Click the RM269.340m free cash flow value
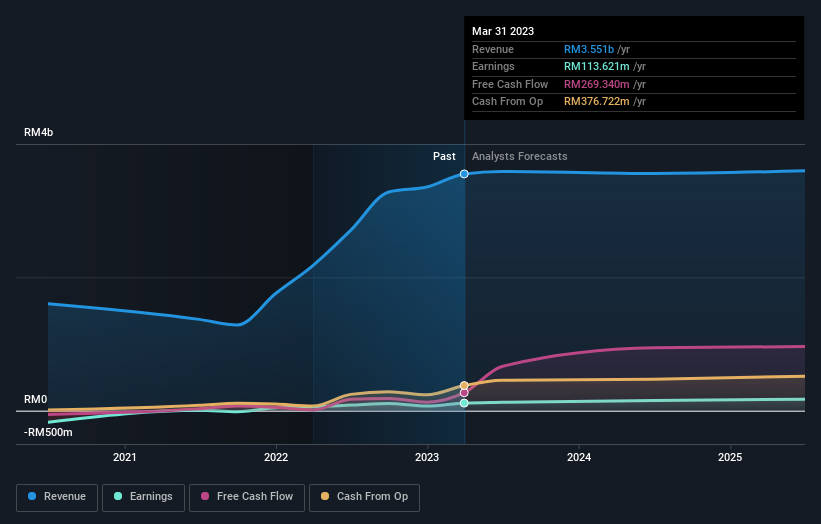Screen dimensions: 821x524 point(596,84)
